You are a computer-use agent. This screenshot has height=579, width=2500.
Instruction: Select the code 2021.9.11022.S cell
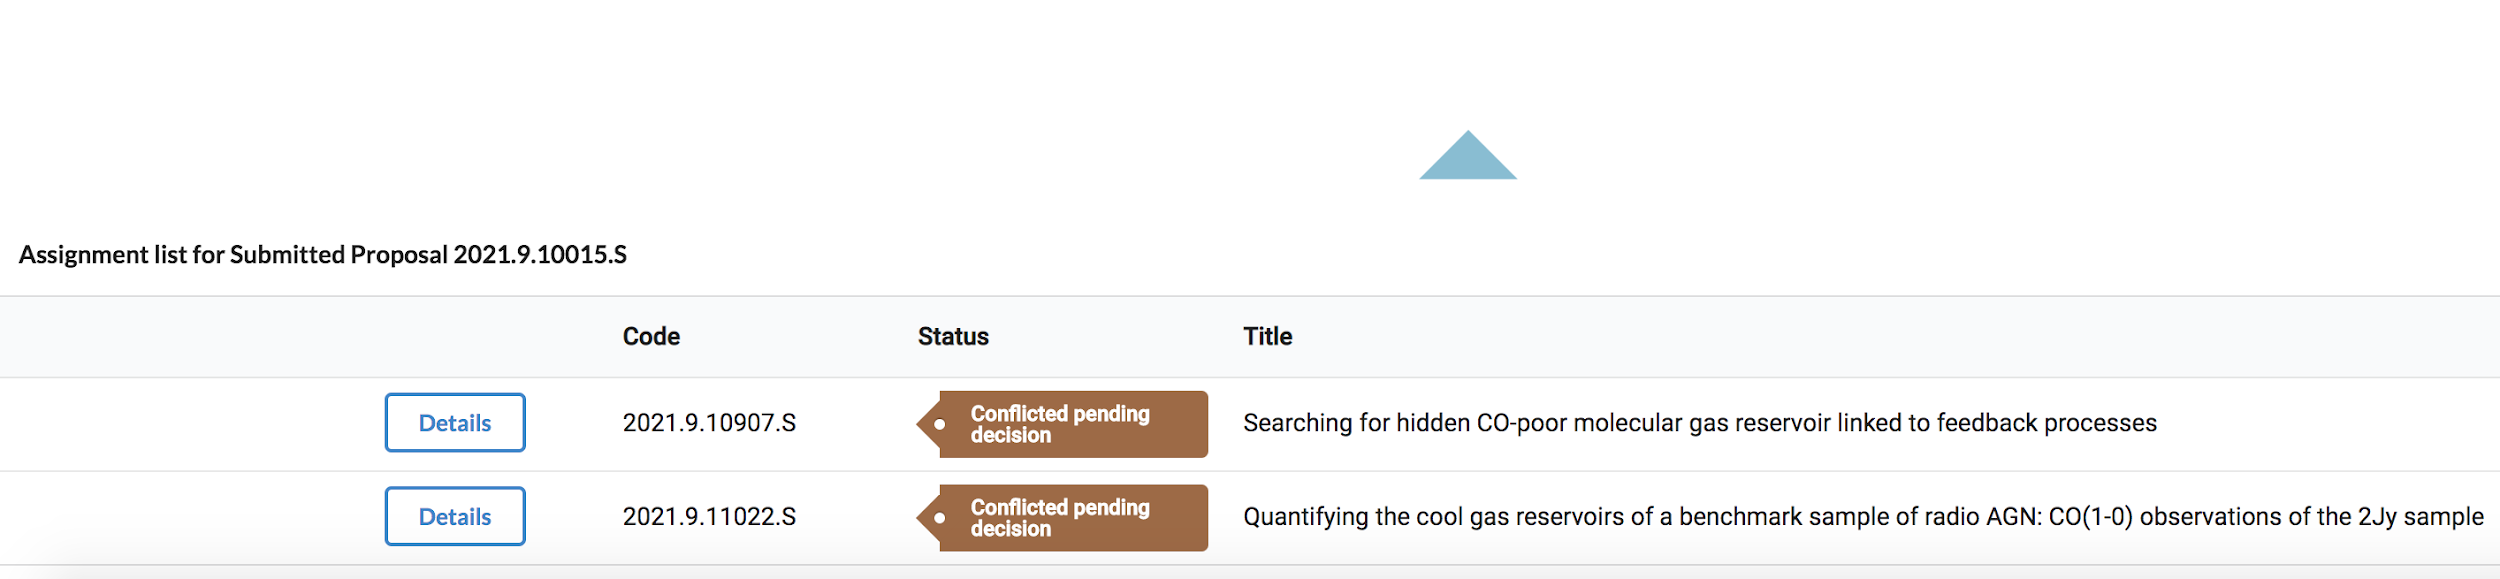(709, 517)
